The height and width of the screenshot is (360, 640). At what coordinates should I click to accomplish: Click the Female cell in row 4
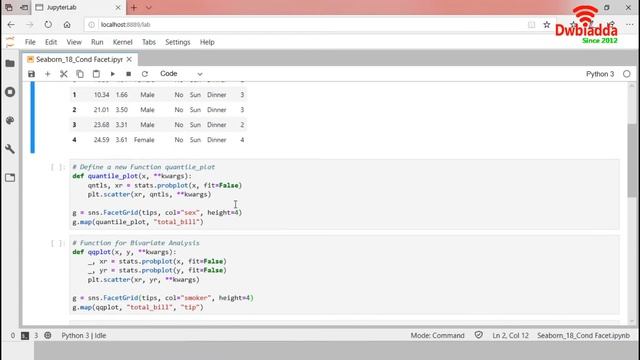[x=144, y=140]
